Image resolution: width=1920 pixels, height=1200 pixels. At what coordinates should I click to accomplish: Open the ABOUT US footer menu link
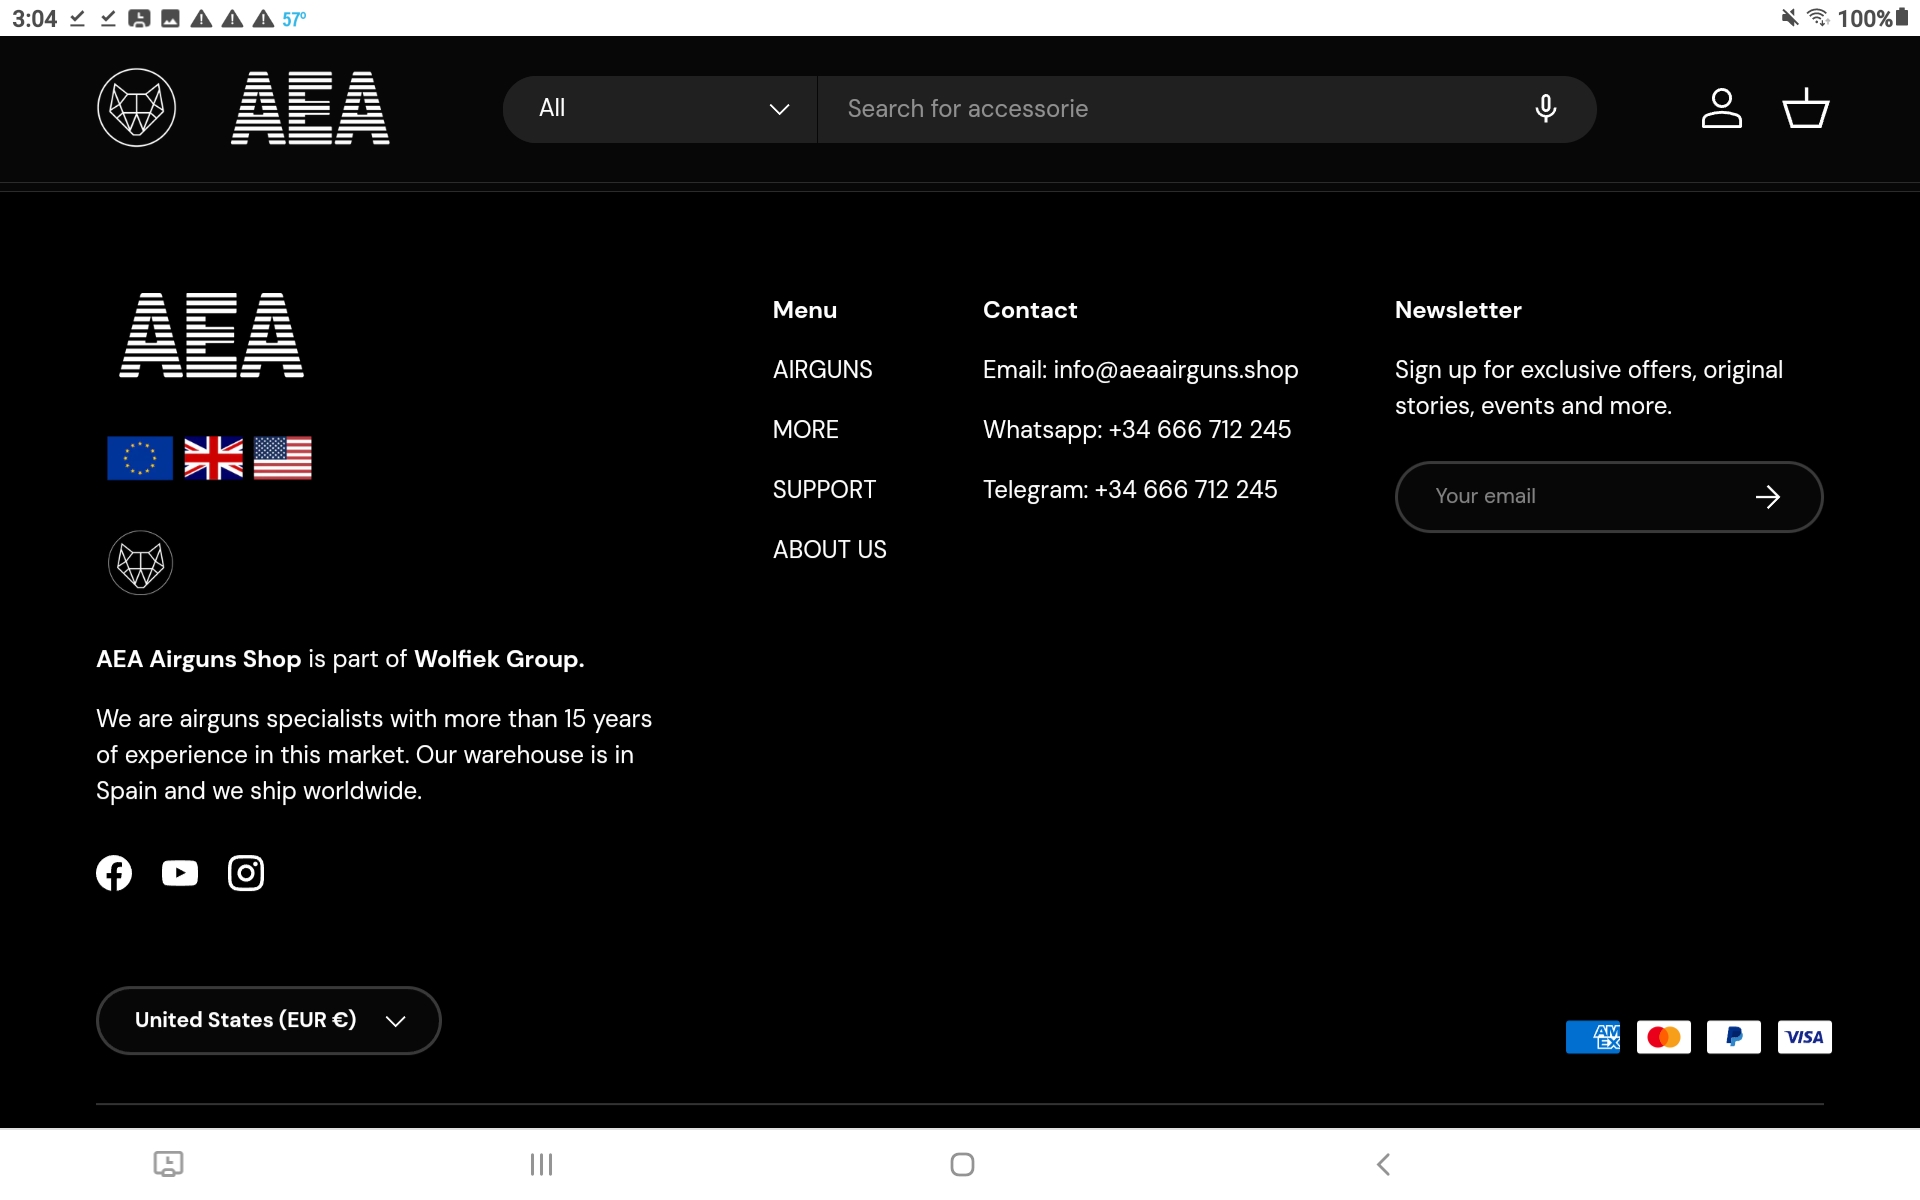pyautogui.click(x=829, y=550)
